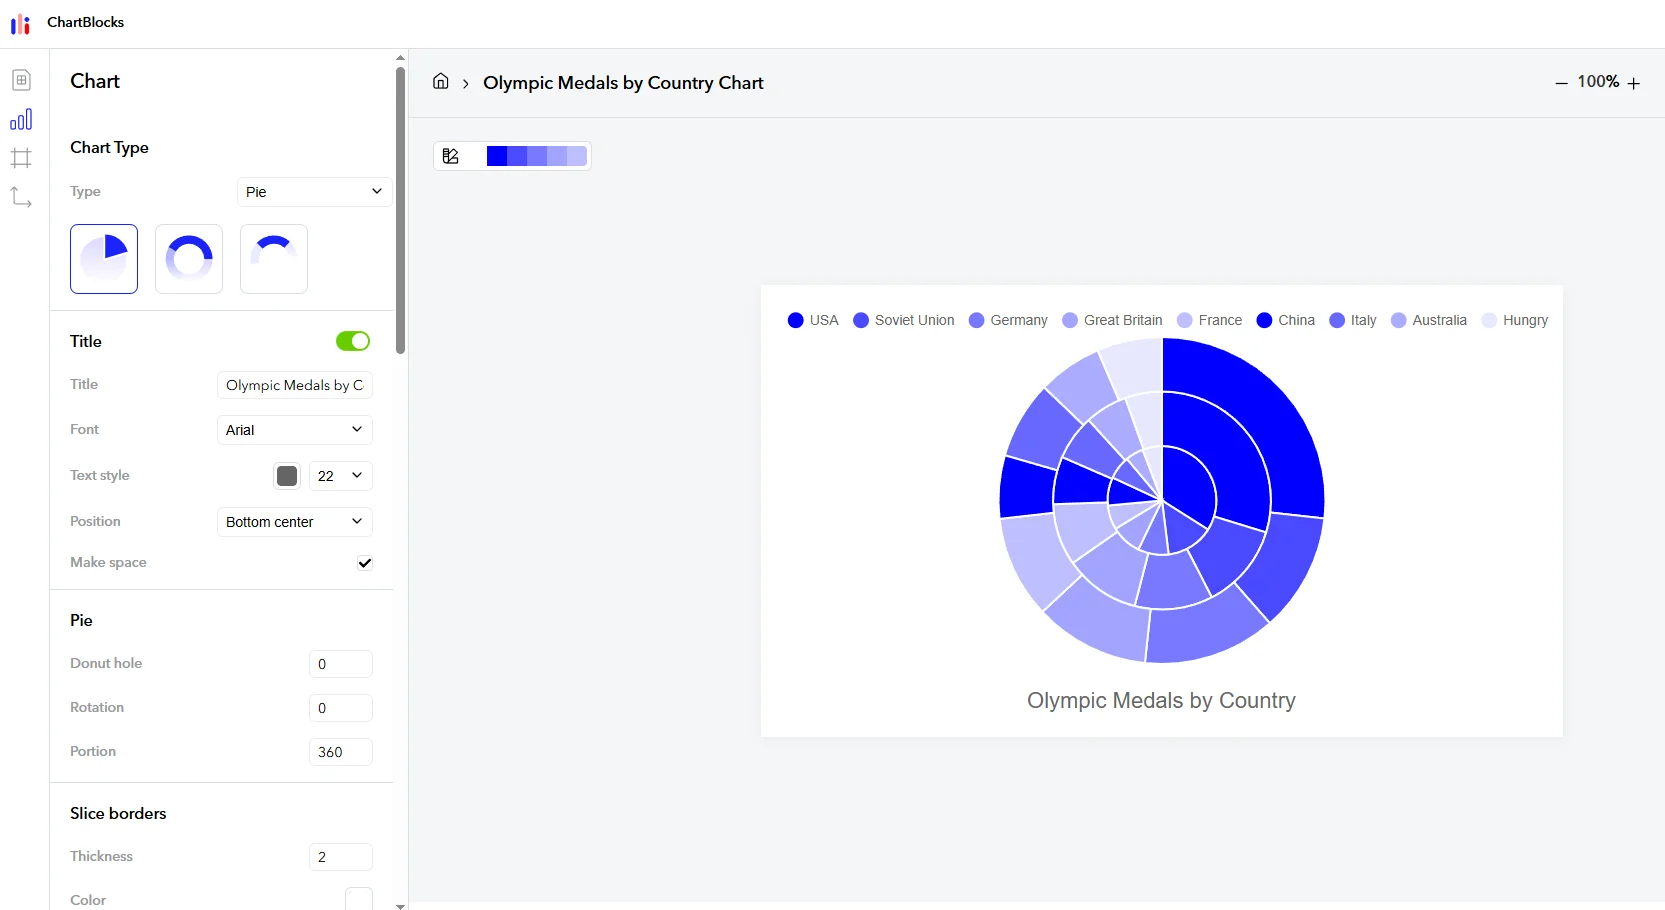The width and height of the screenshot is (1665, 910).
Task: Open the Font dropdown showing Arial
Action: (294, 430)
